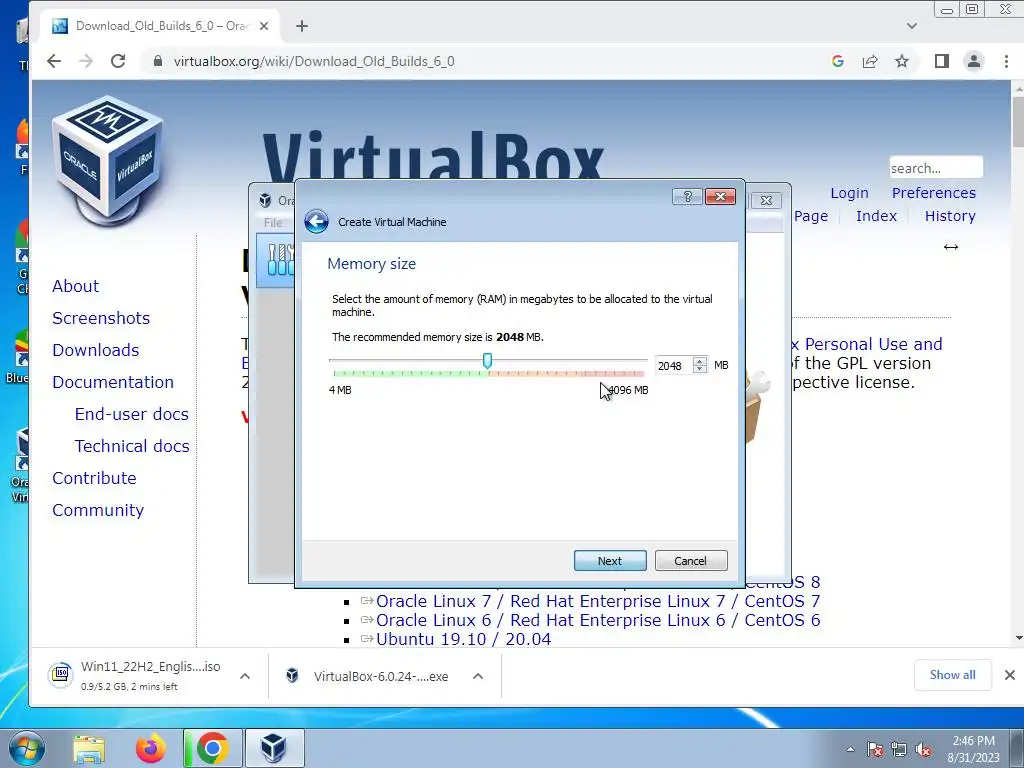The width and height of the screenshot is (1024, 768).
Task: Open VirtualBox exe download options chevron
Action: 478,676
